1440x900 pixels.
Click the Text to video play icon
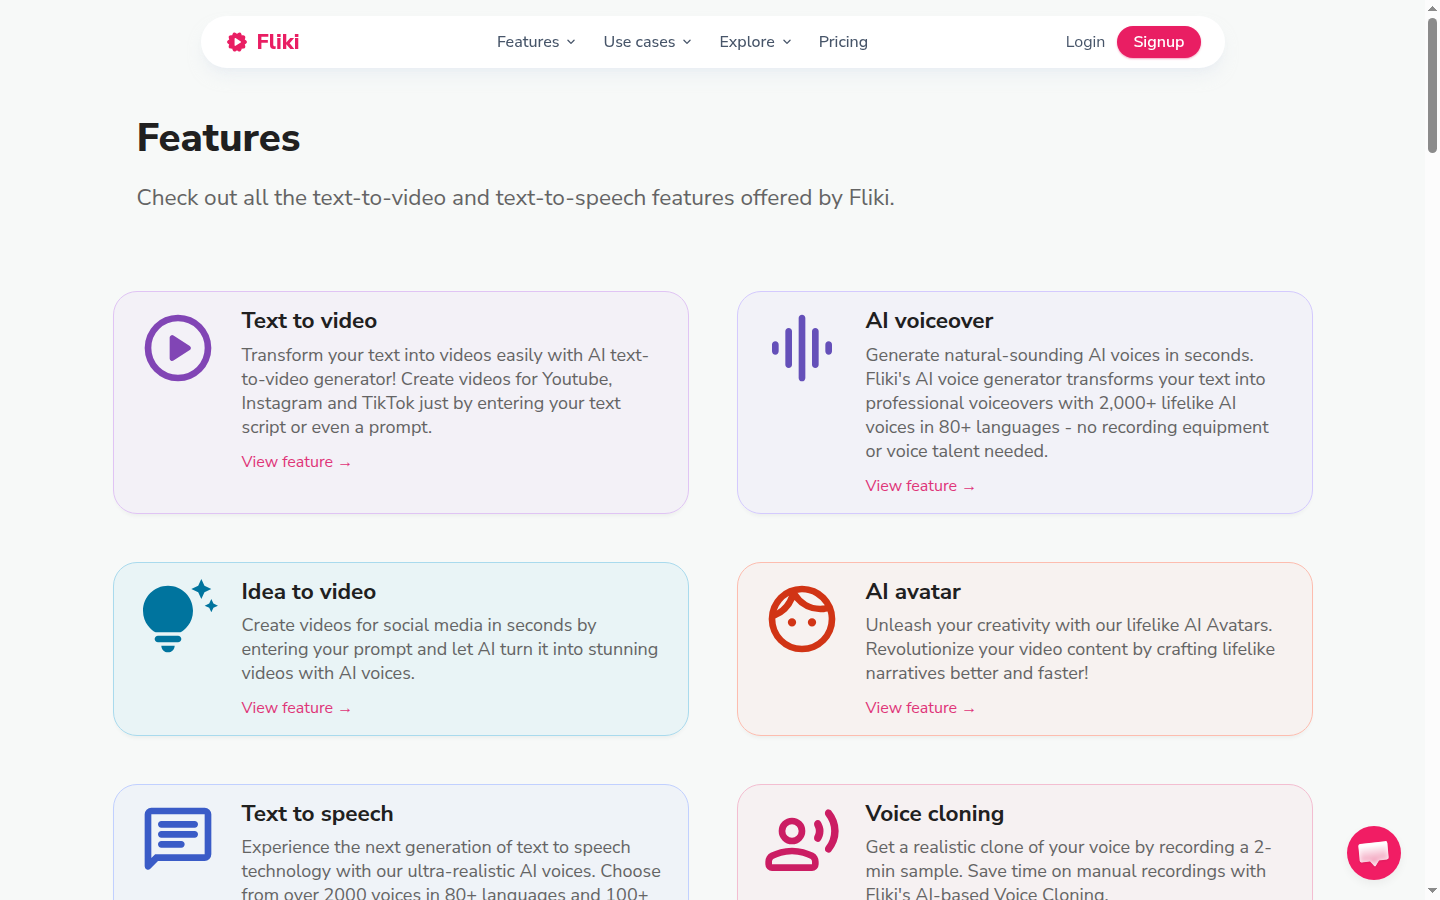[x=178, y=348]
